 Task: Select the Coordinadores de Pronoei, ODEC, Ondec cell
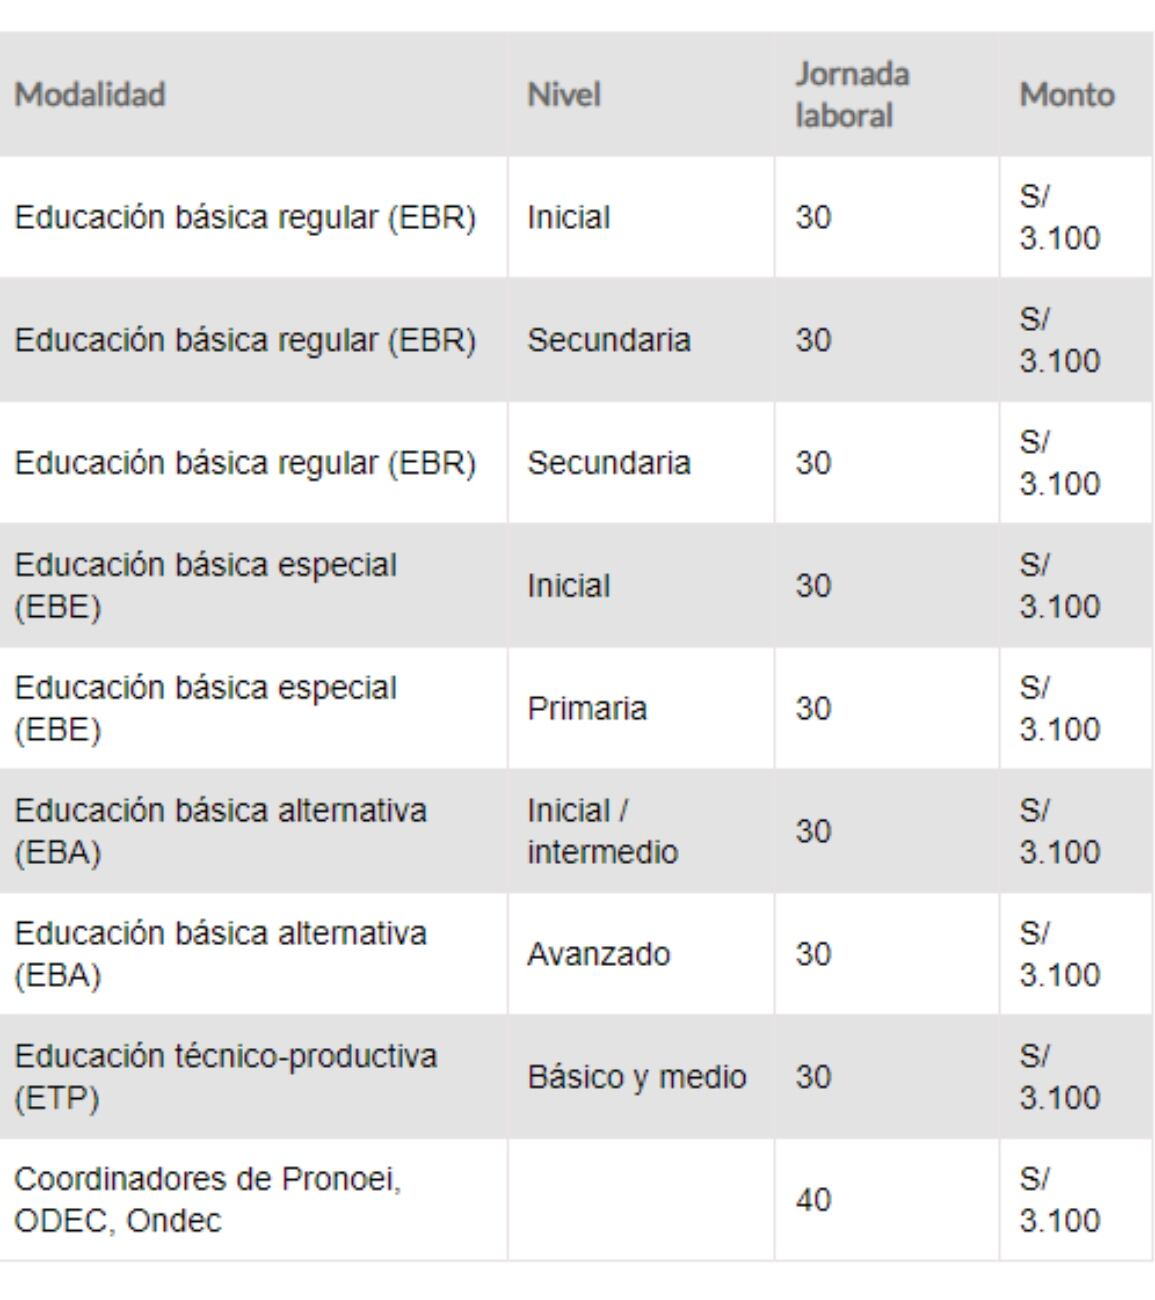[x=207, y=1200]
